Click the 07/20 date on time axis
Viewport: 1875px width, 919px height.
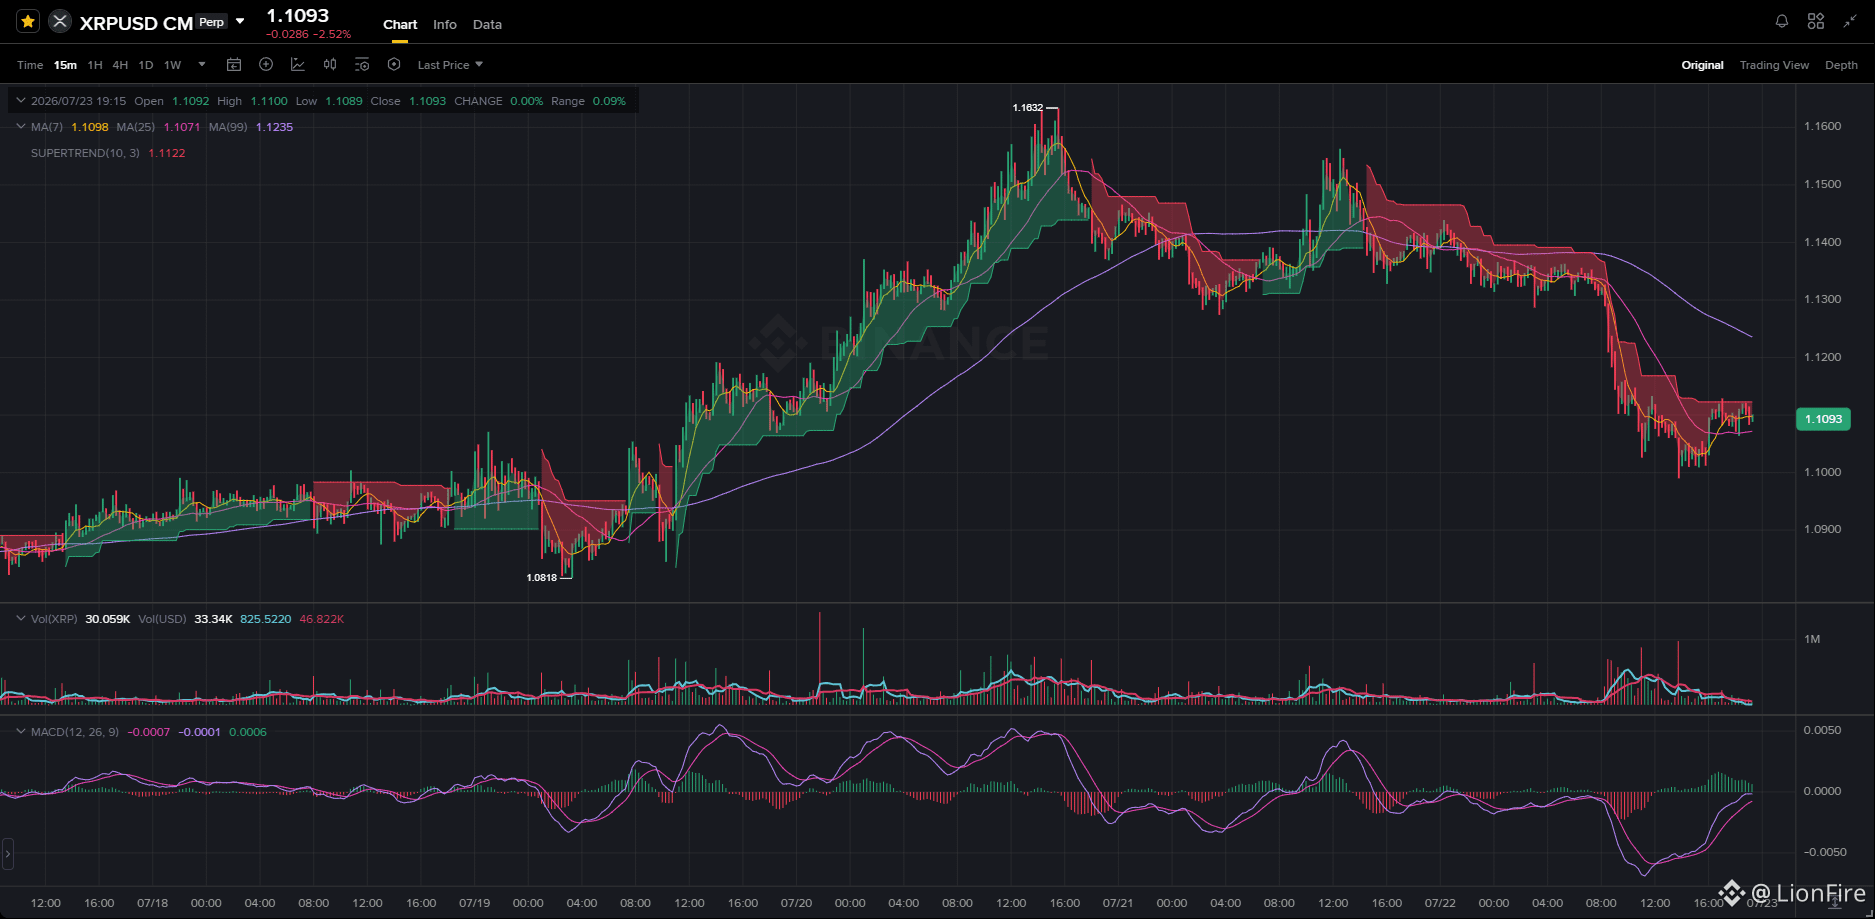(796, 903)
